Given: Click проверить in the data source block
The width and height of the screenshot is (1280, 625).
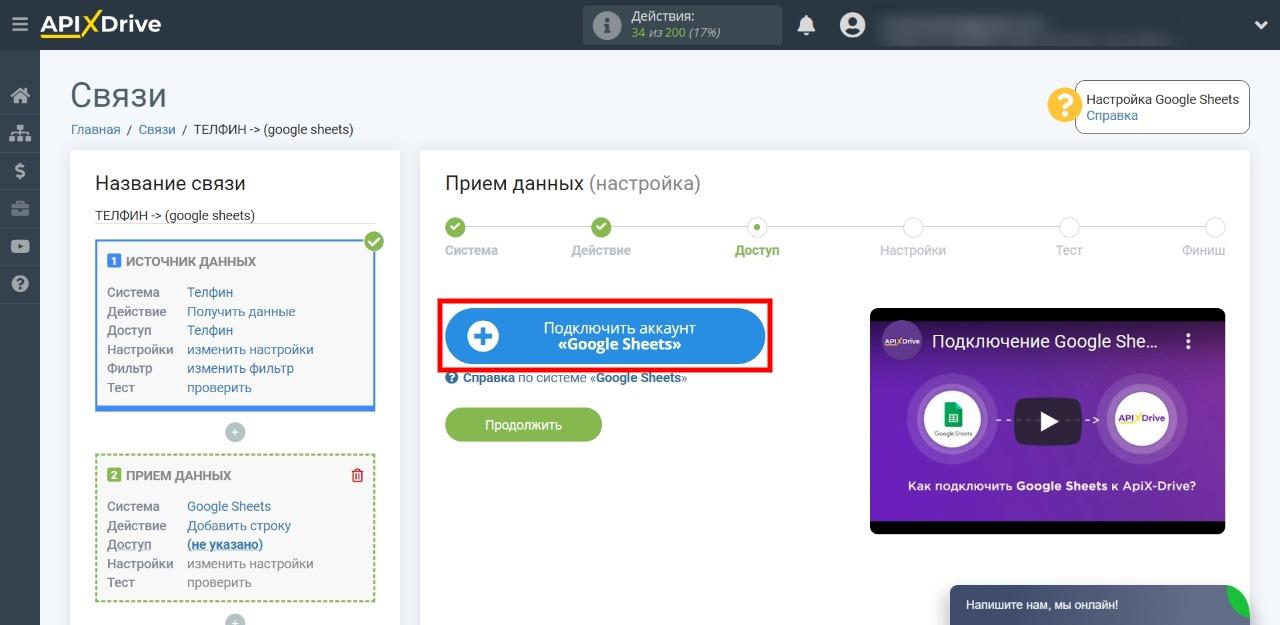Looking at the screenshot, I should [219, 387].
